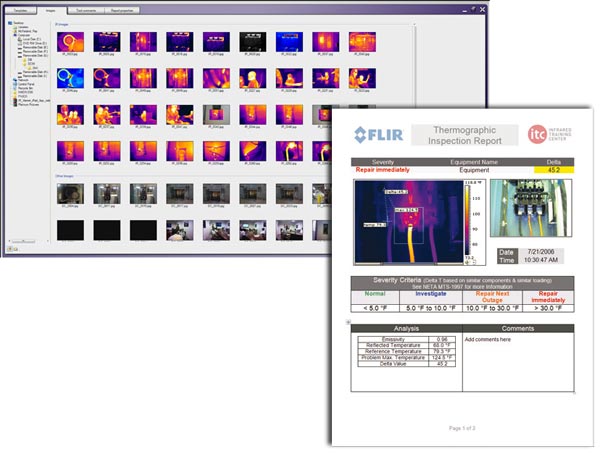Click the visual photo of the breakers
Viewport: 600px width, 454px height.
tap(531, 208)
